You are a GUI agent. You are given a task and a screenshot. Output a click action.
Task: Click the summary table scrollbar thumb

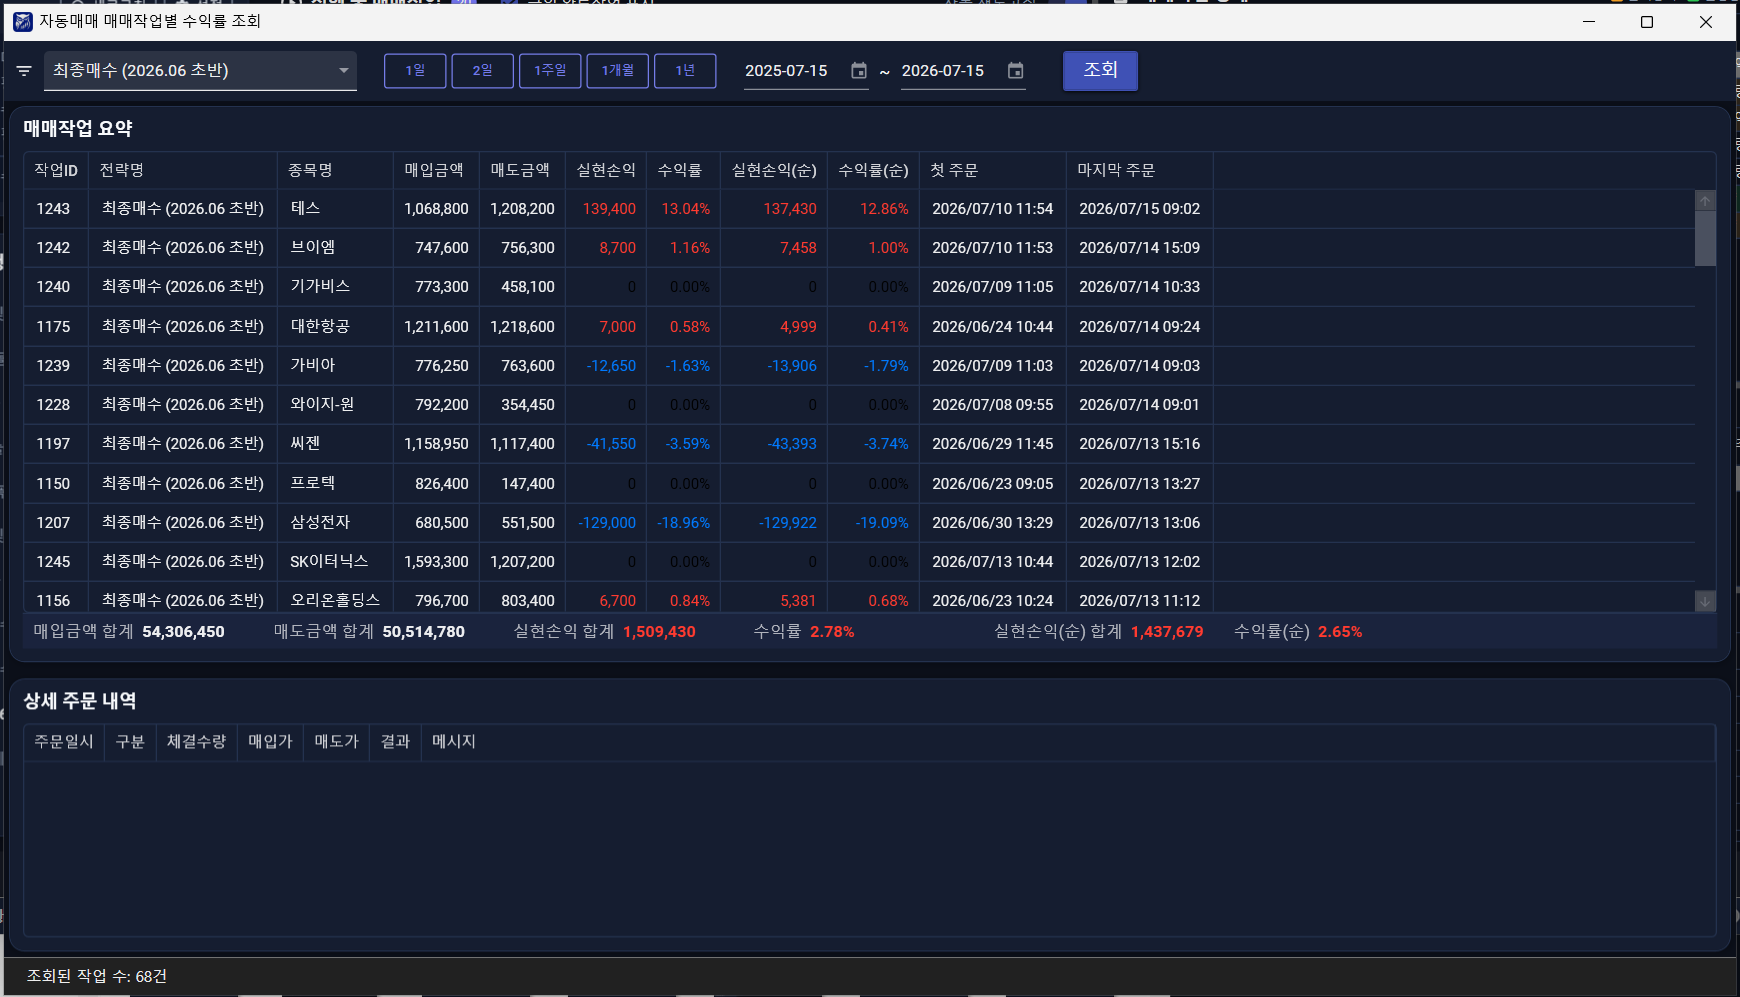[1705, 238]
